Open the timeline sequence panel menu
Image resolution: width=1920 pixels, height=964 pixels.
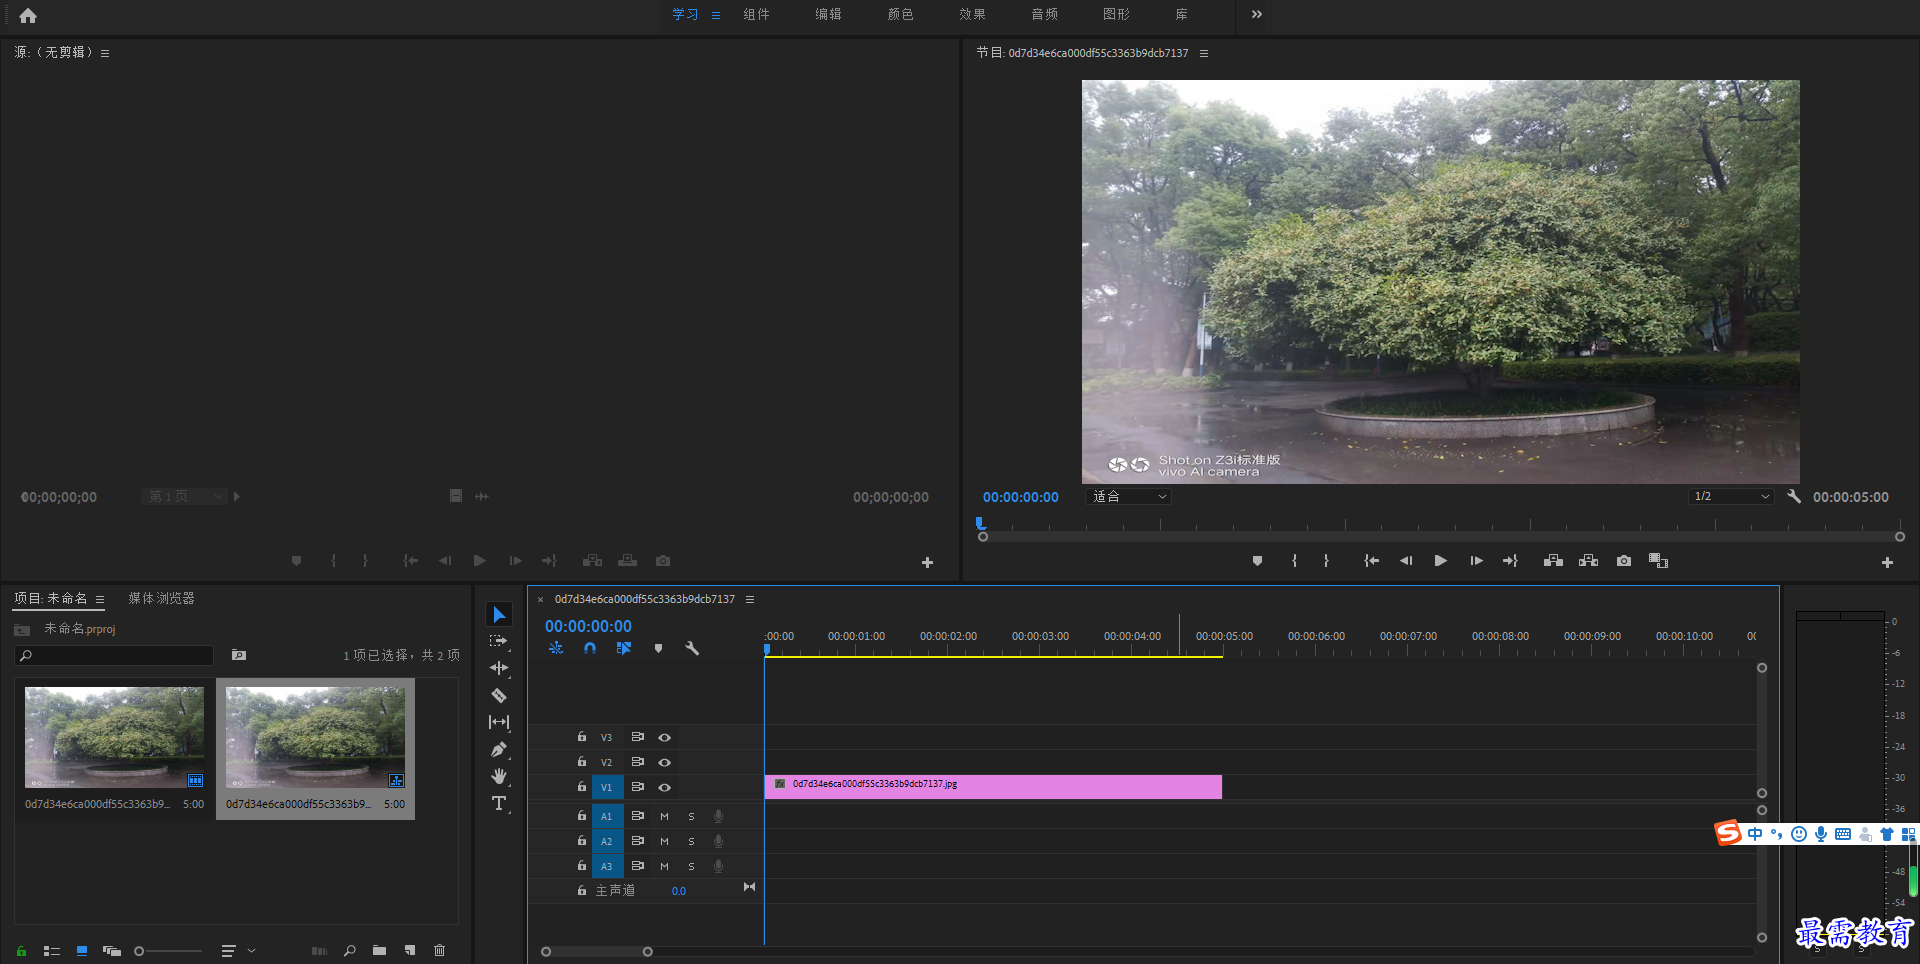pyautogui.click(x=750, y=599)
